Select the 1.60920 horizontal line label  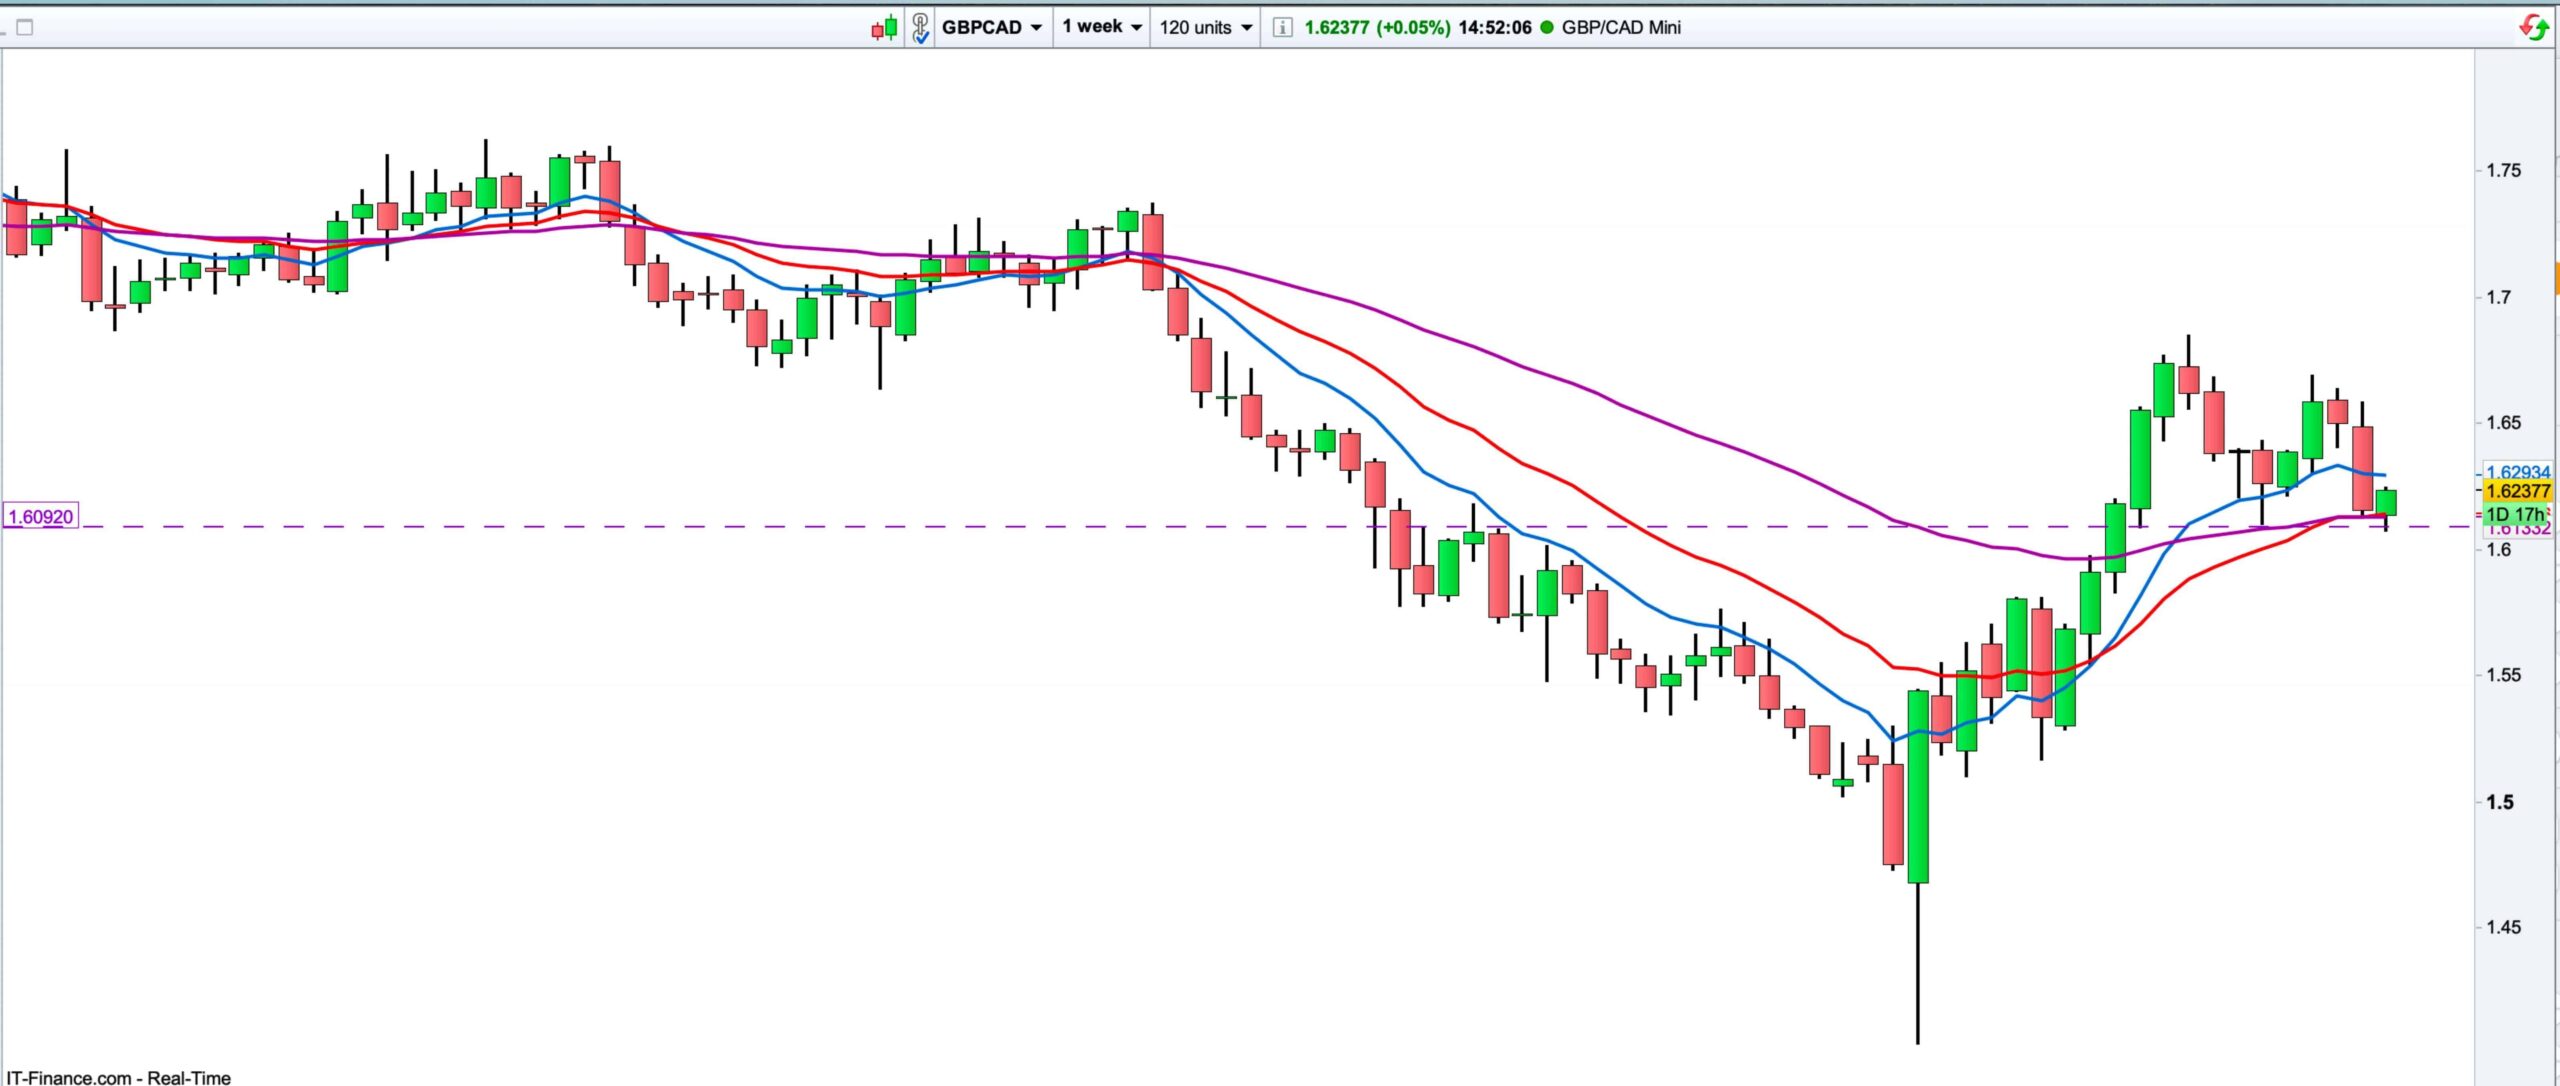click(40, 517)
